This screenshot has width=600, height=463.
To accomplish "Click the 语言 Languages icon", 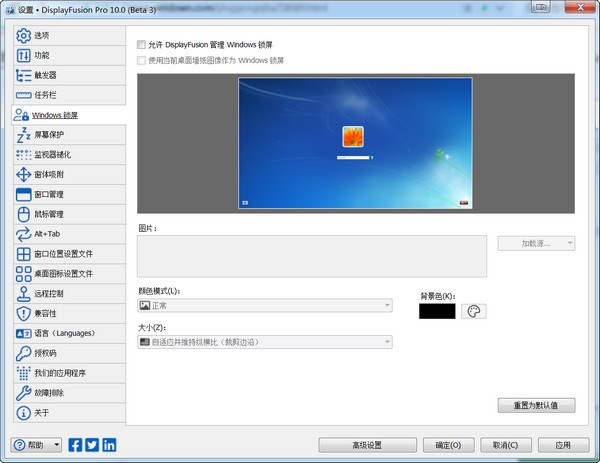I will 23,334.
